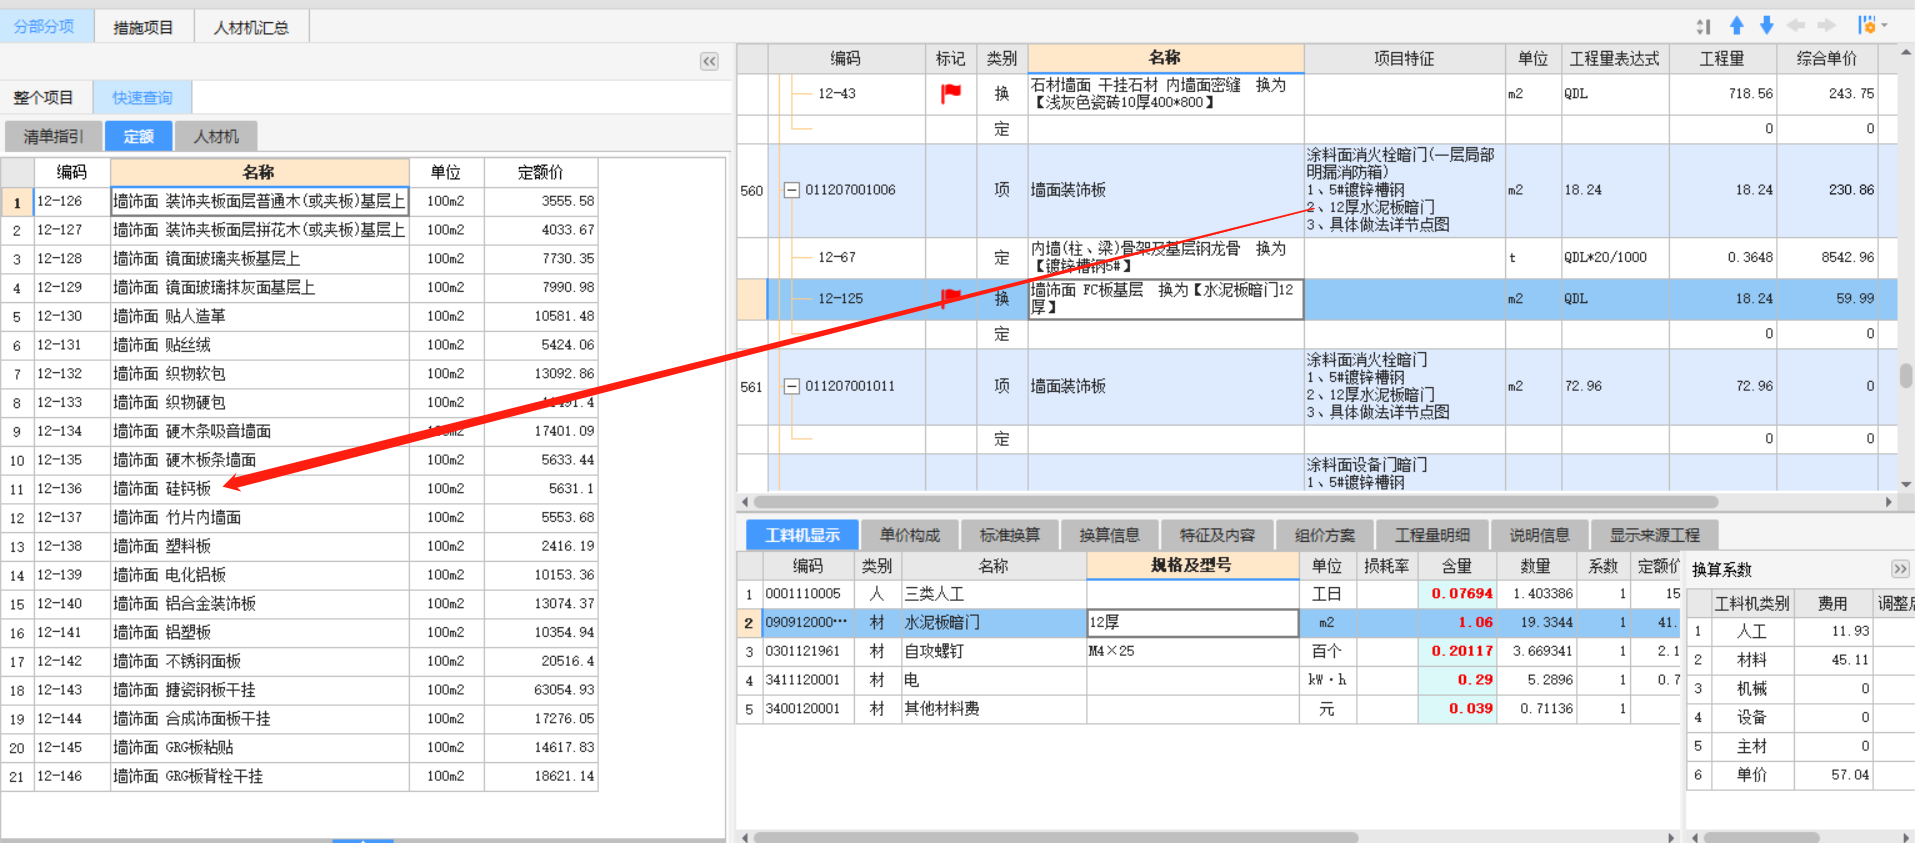Click row 12-43 石材墙面 干挂石材 name cell
The image size is (1915, 843).
[x=1166, y=94]
